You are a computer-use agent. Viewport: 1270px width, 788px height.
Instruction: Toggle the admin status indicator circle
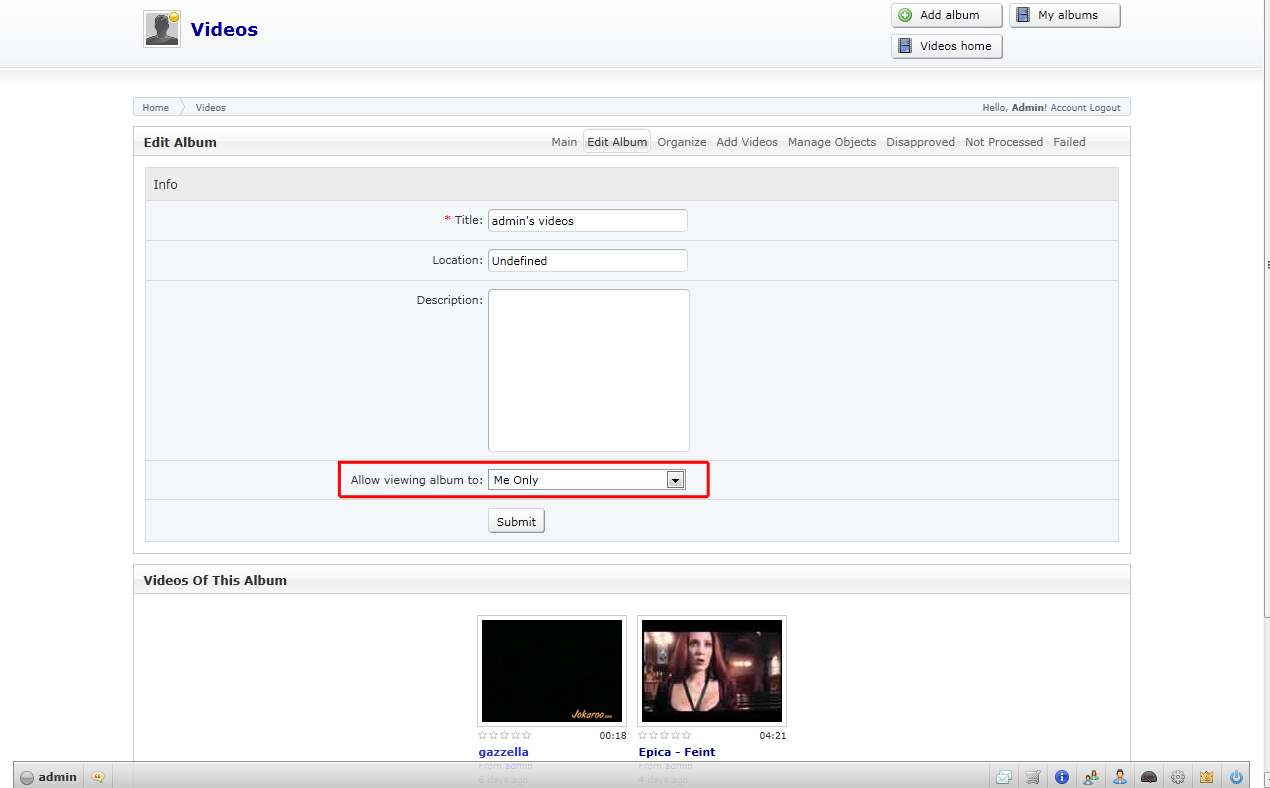(27, 777)
